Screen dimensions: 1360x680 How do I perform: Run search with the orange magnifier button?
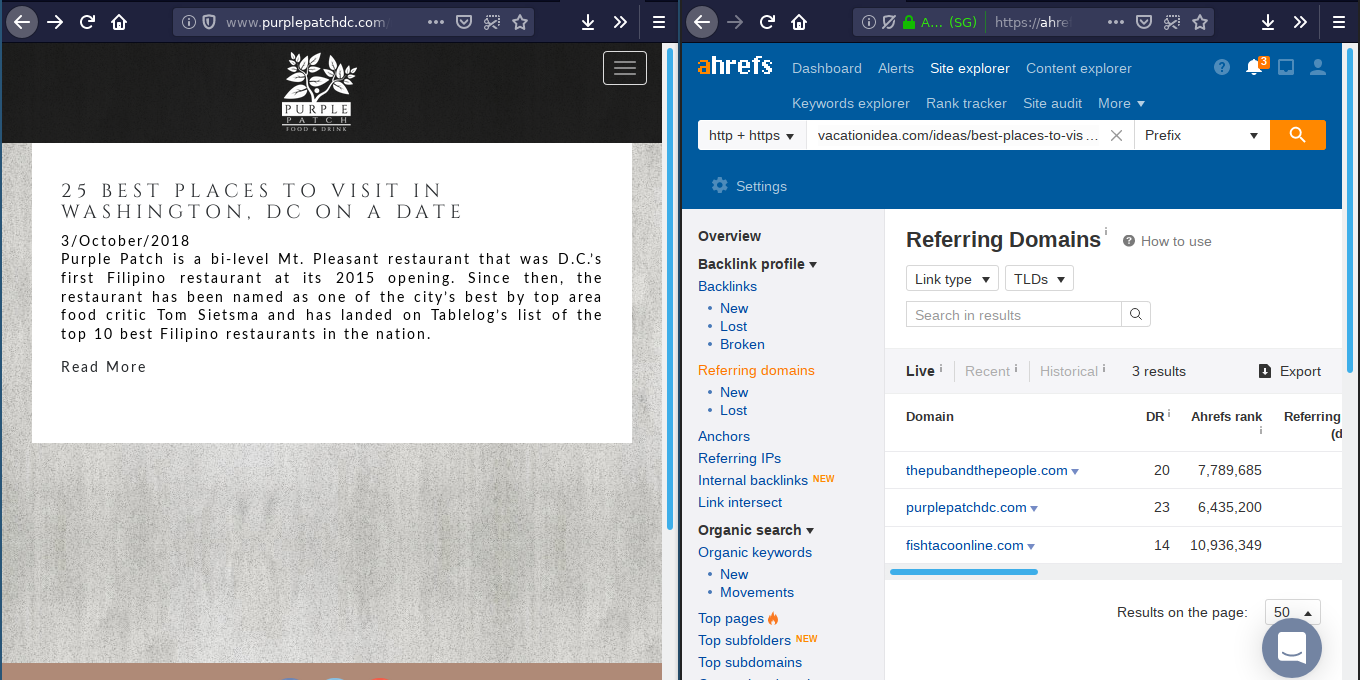[1298, 135]
